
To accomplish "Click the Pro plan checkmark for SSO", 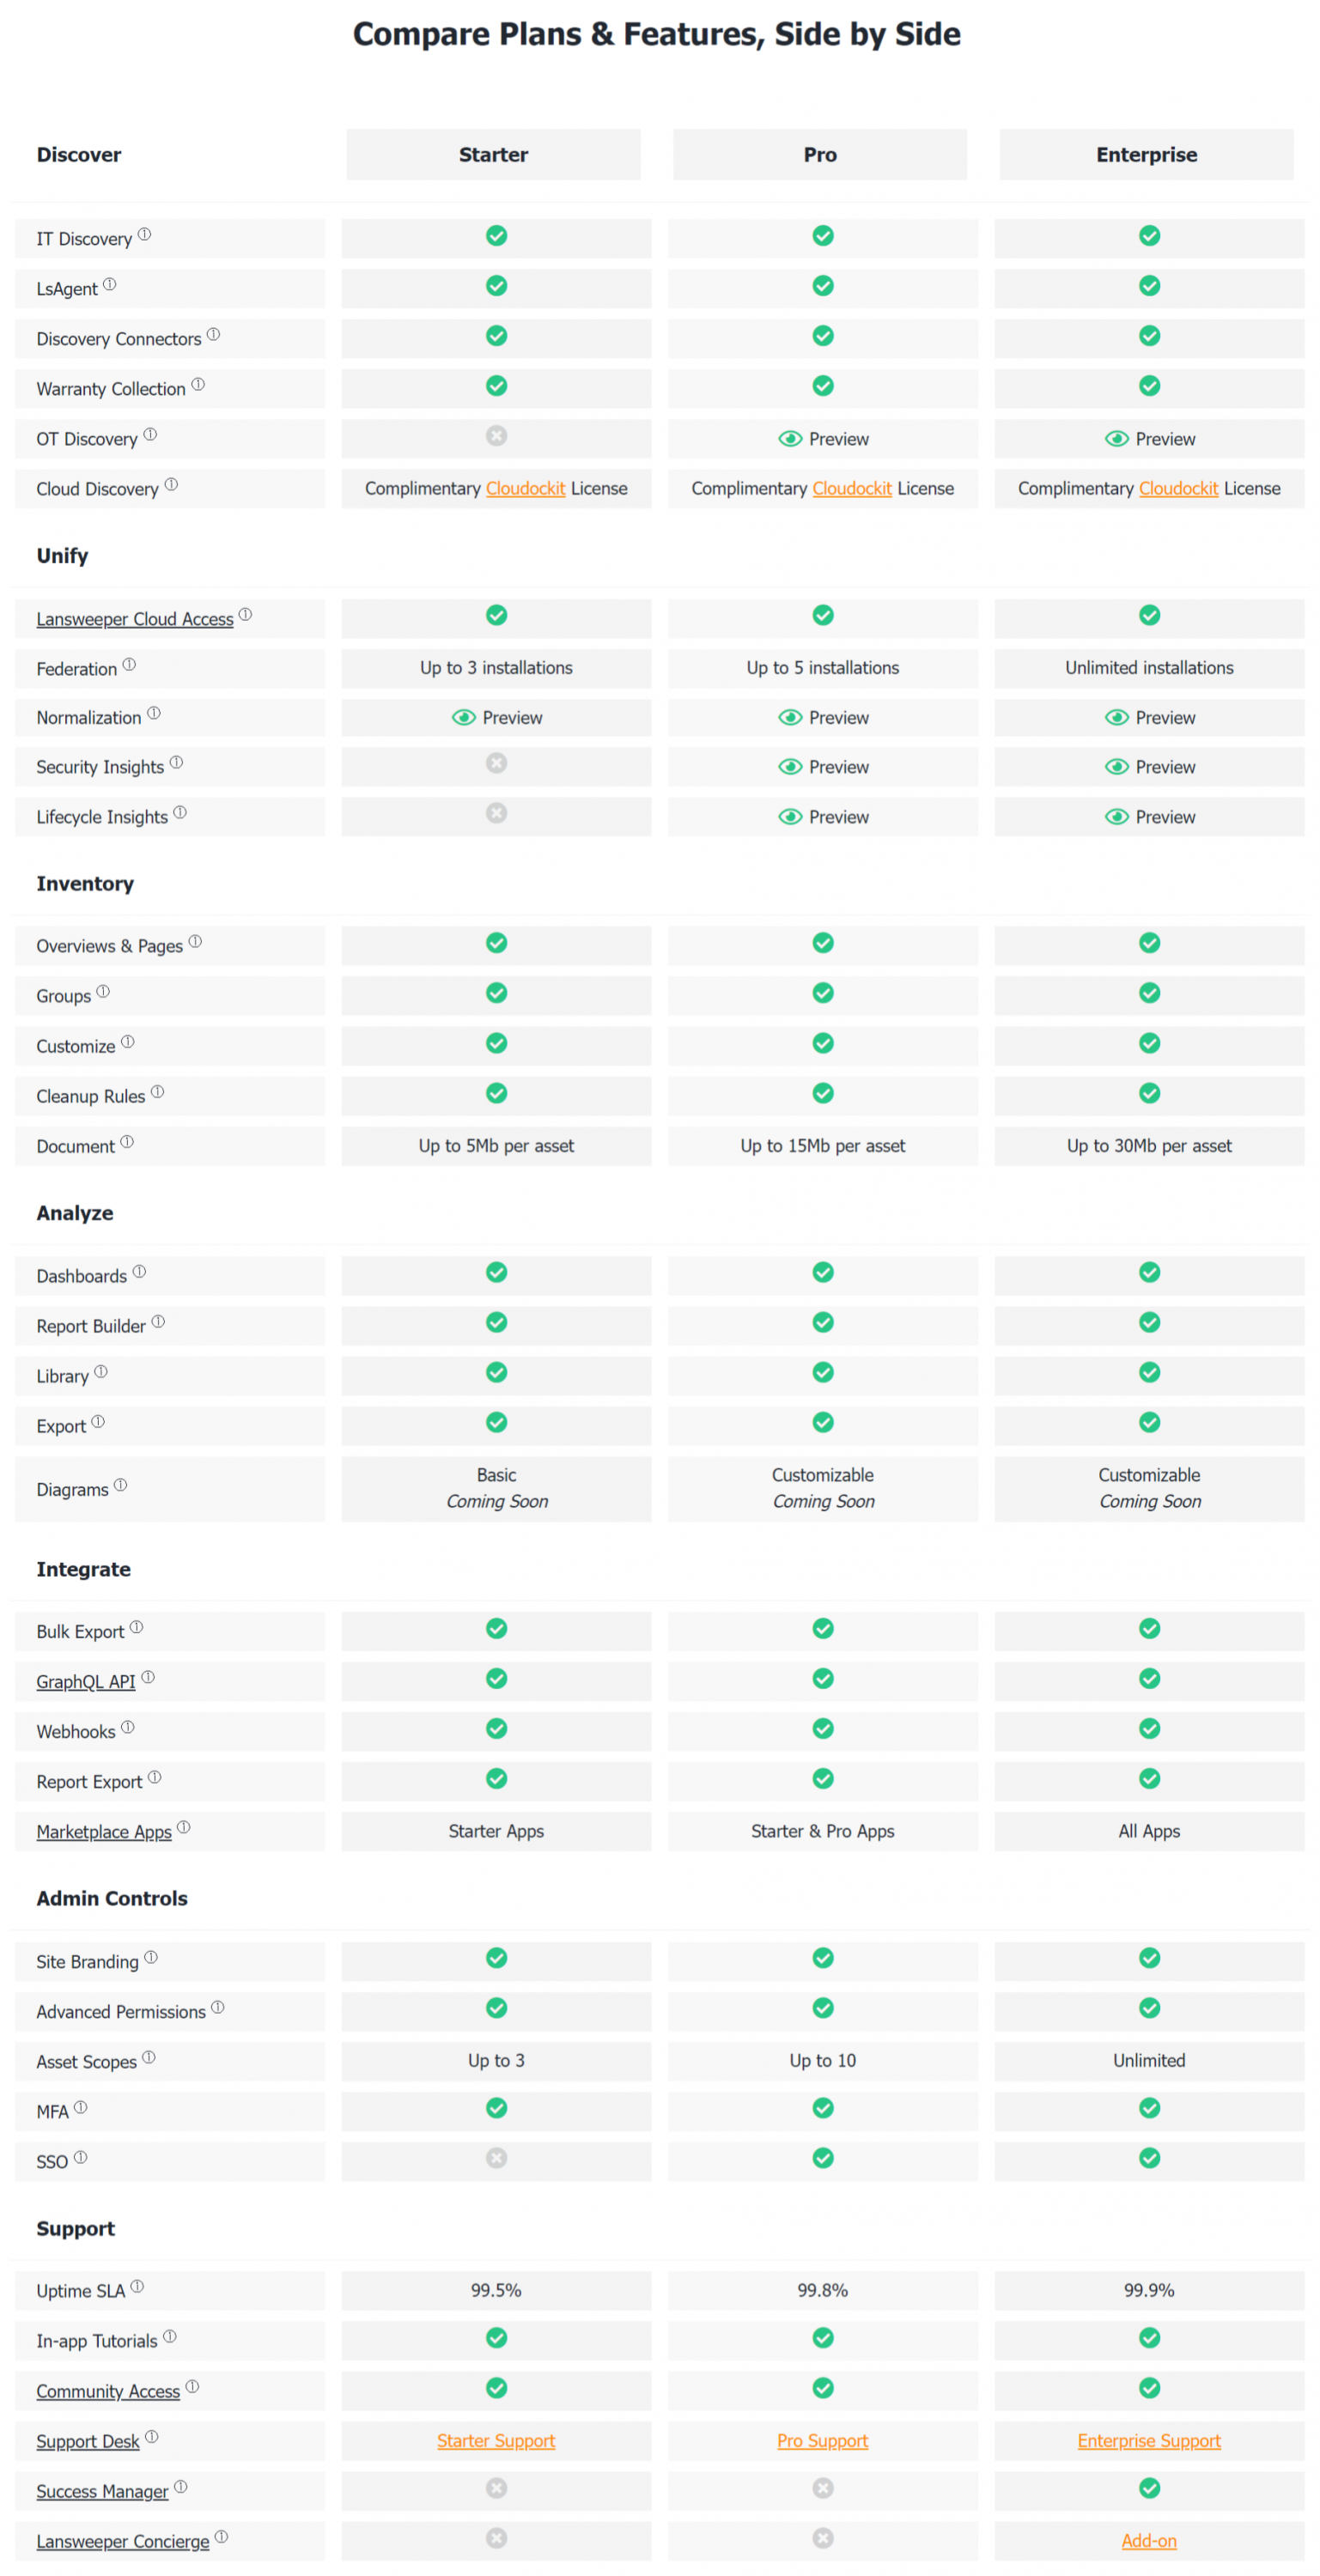I will (x=822, y=2158).
